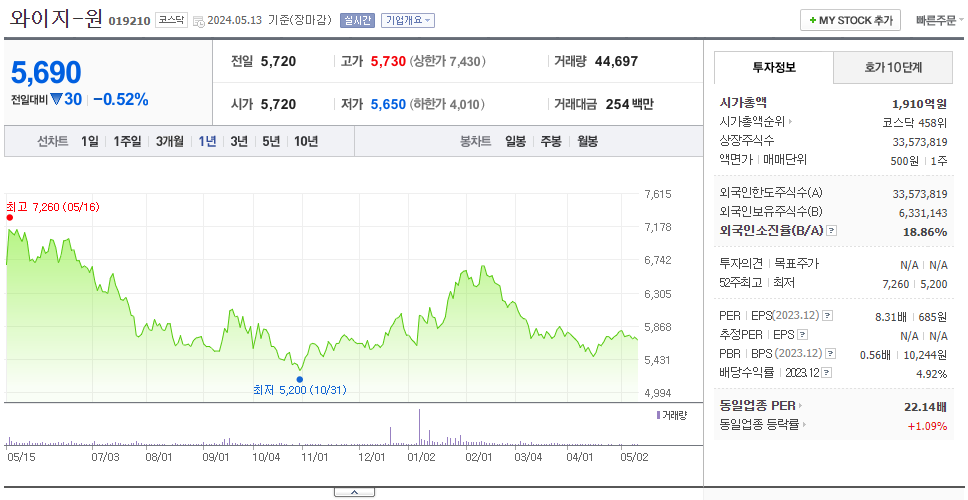Click the MY STOCK 추가 button

pos(851,20)
